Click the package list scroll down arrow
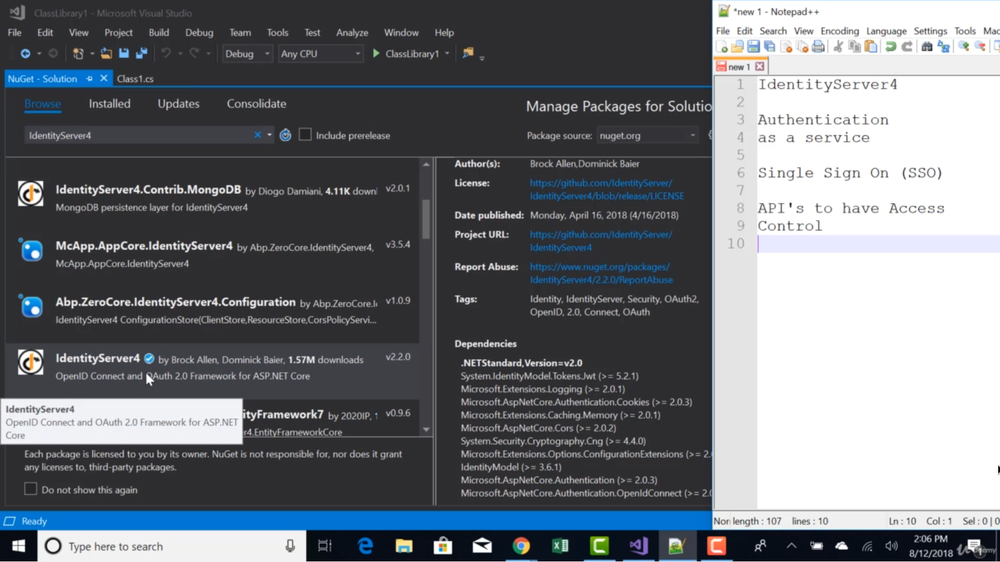The width and height of the screenshot is (1000, 562). pos(426,429)
